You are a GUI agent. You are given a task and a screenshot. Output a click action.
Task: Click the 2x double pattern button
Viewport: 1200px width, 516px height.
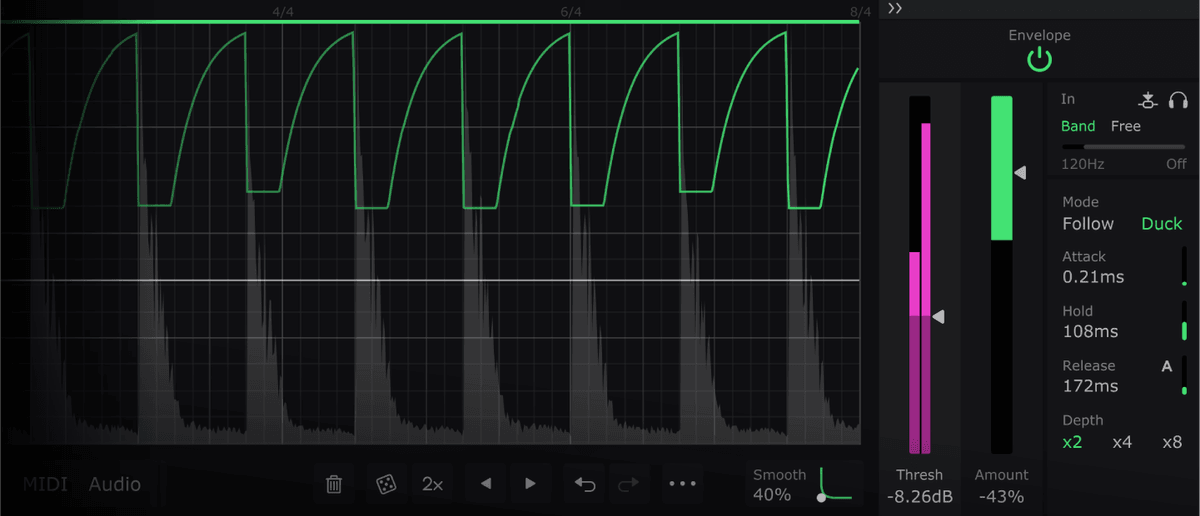coord(433,484)
